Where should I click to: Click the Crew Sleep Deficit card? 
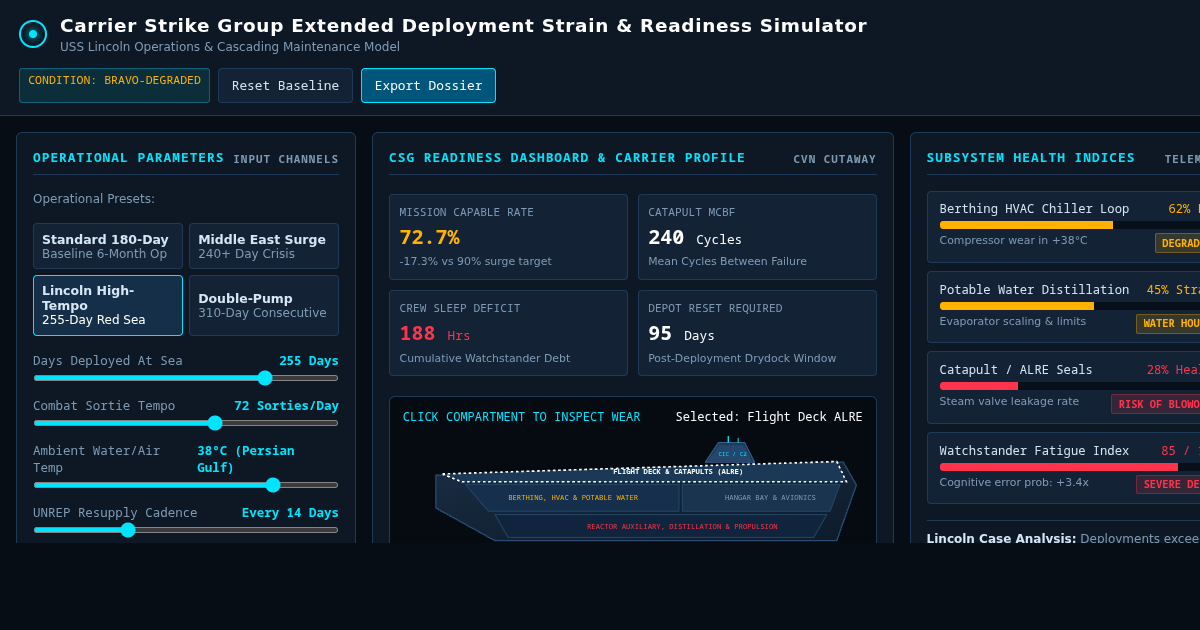coord(508,333)
